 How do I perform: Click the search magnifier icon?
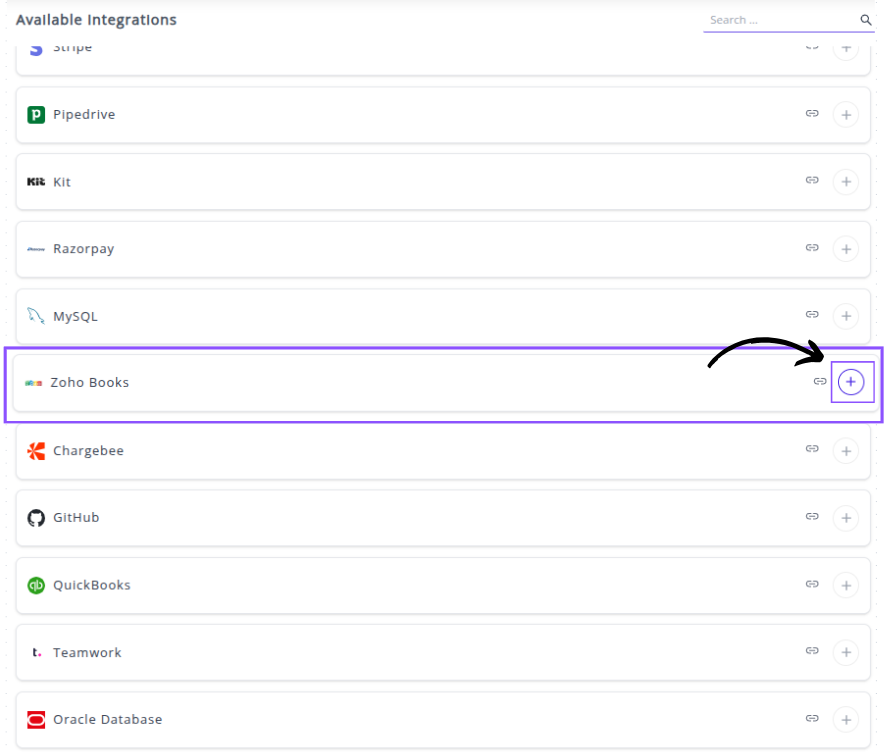click(866, 20)
